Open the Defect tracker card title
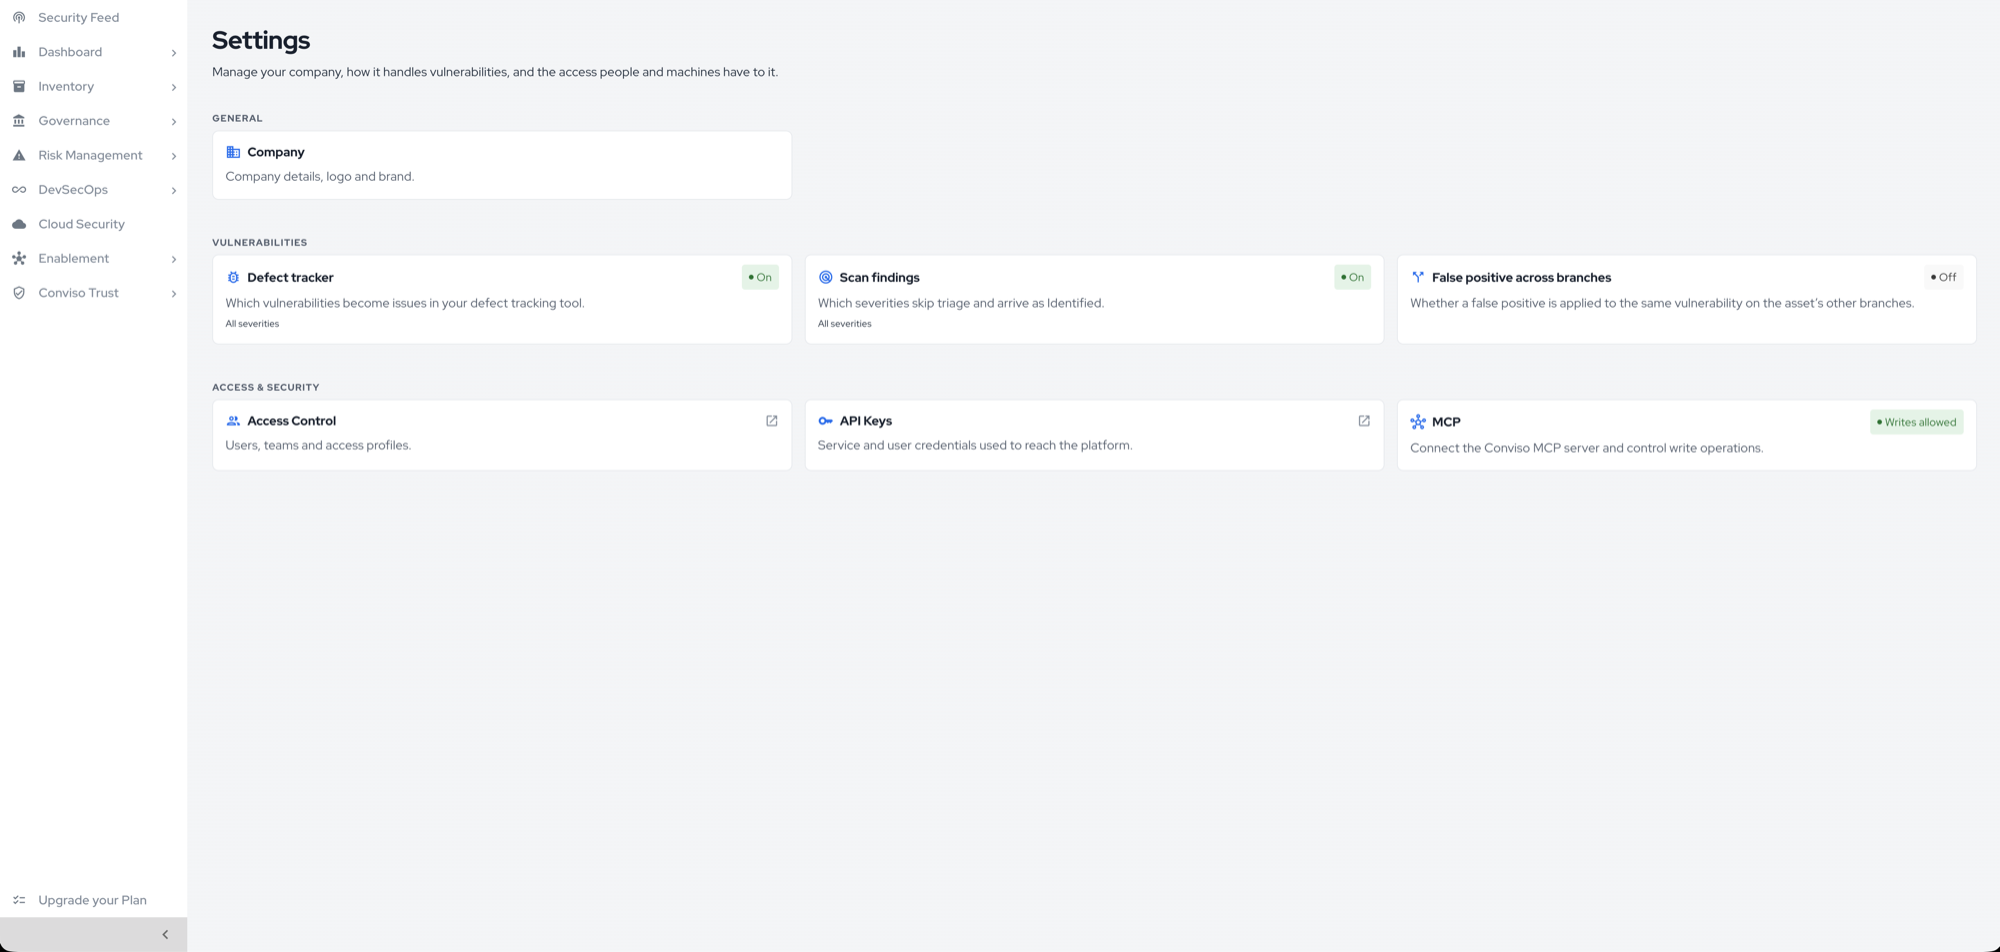Image resolution: width=2000 pixels, height=952 pixels. pos(290,277)
